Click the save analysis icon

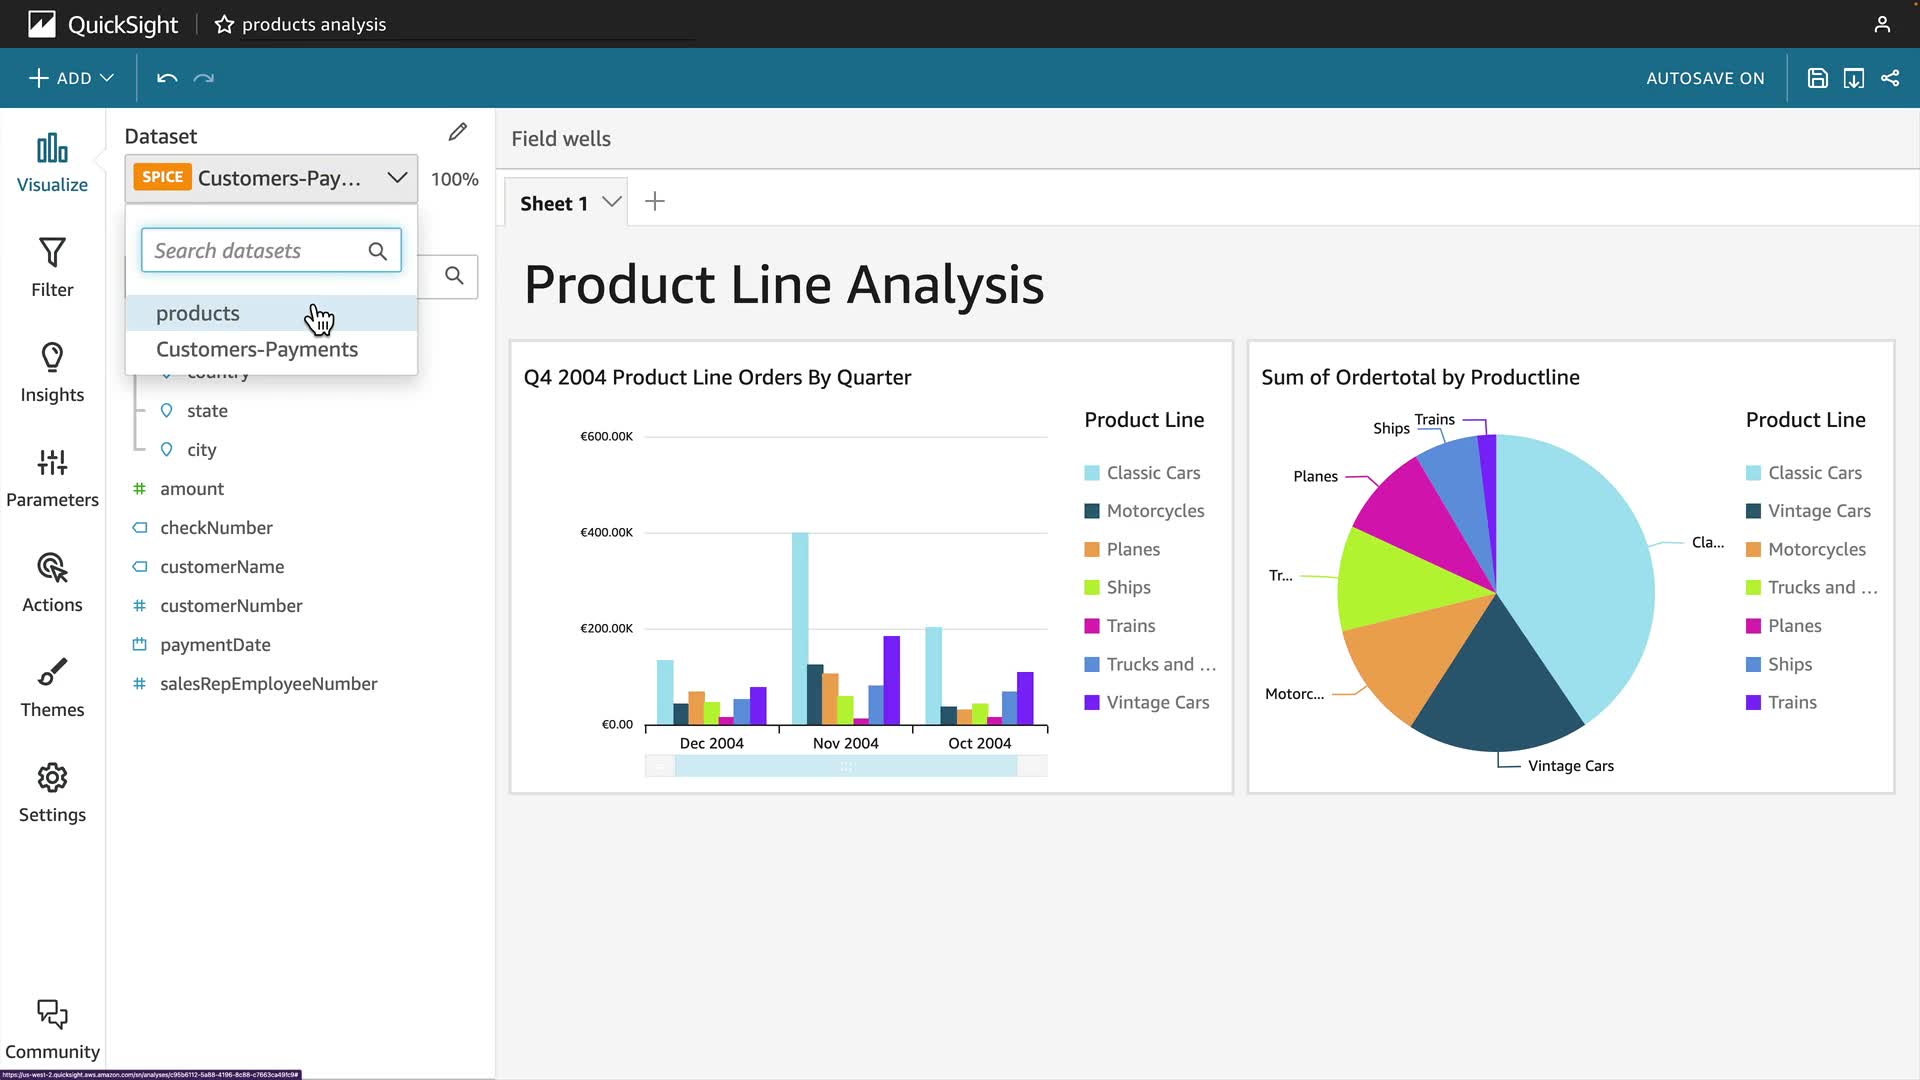(x=1817, y=78)
